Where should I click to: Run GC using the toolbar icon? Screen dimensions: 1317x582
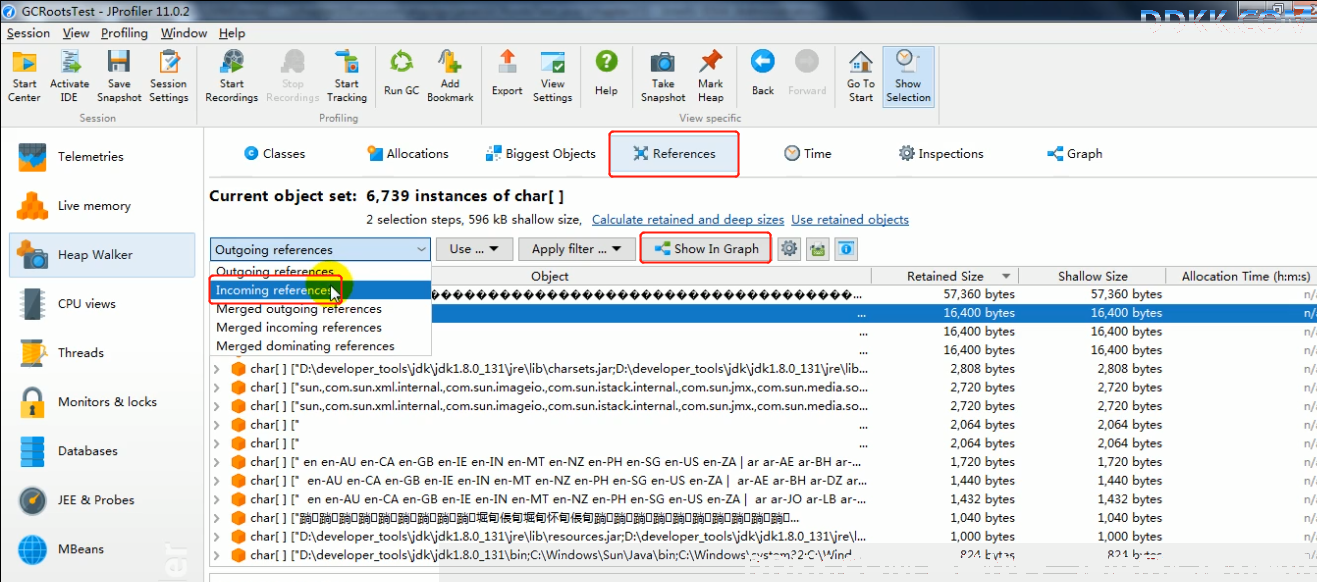[402, 76]
